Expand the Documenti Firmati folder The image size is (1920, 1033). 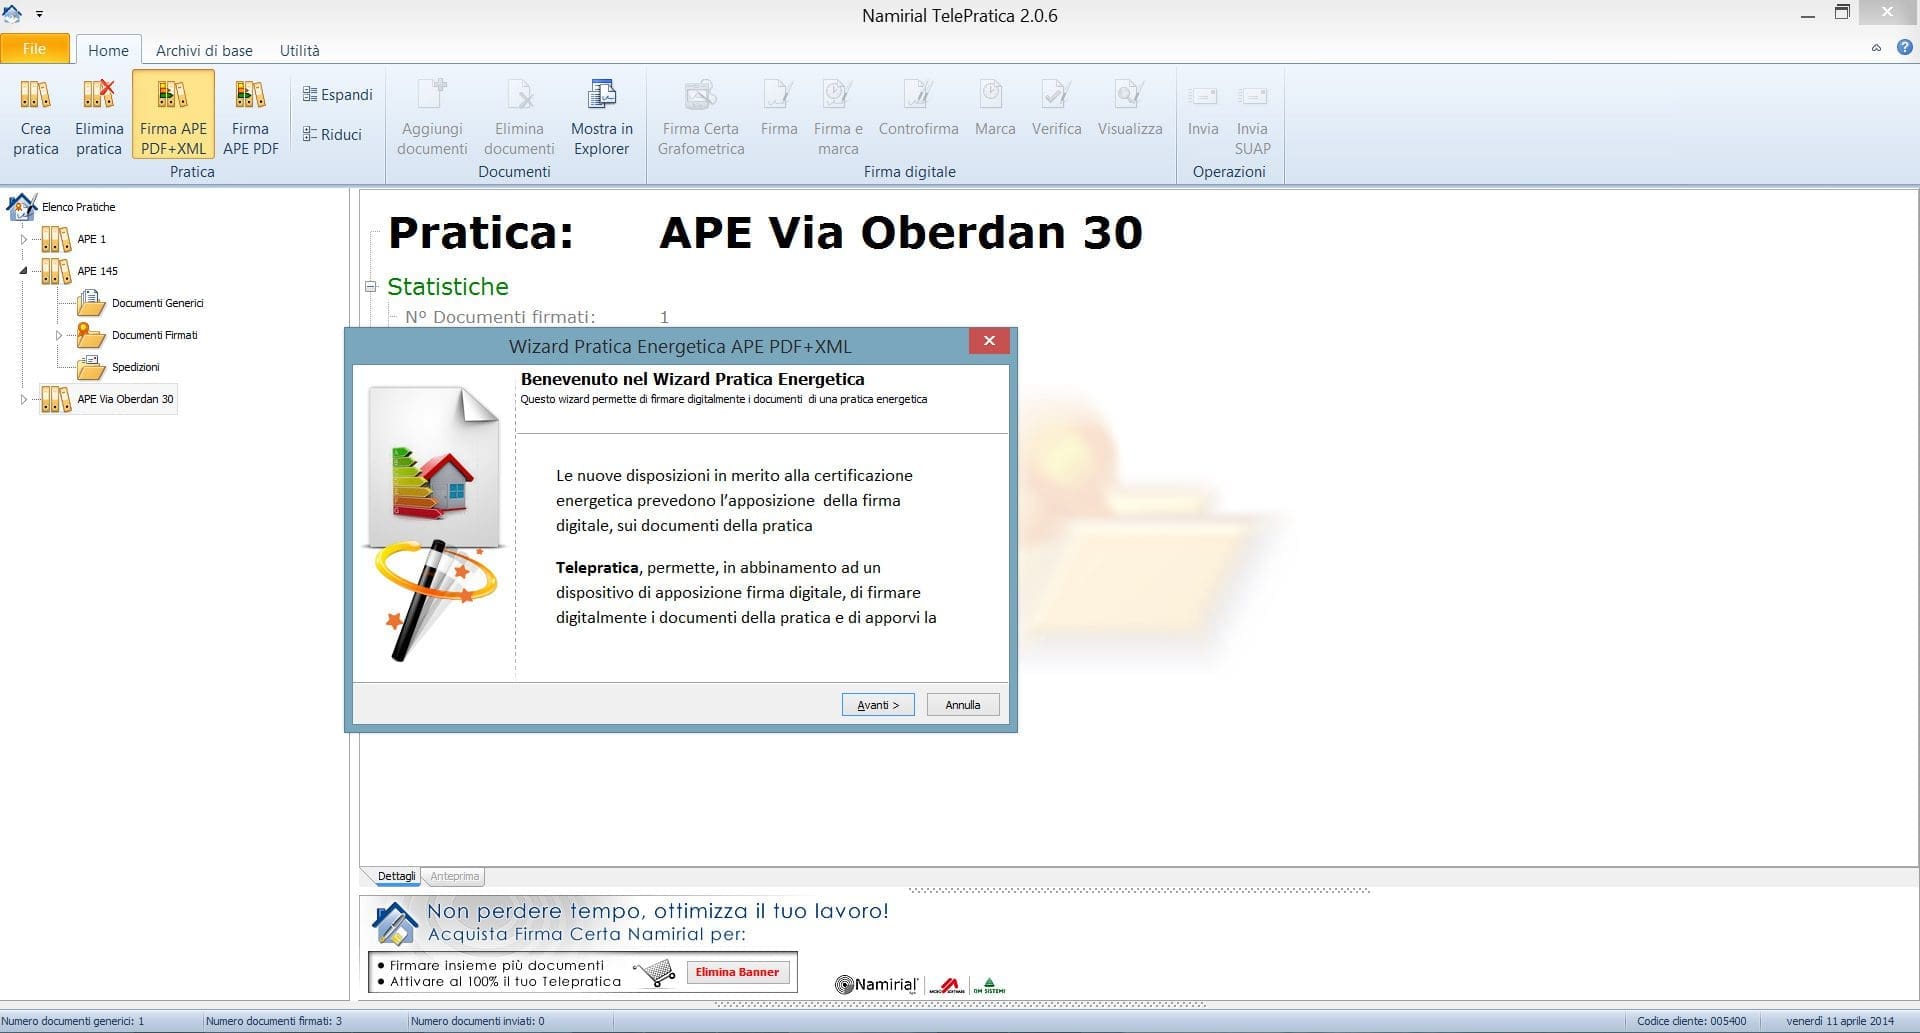pyautogui.click(x=59, y=335)
